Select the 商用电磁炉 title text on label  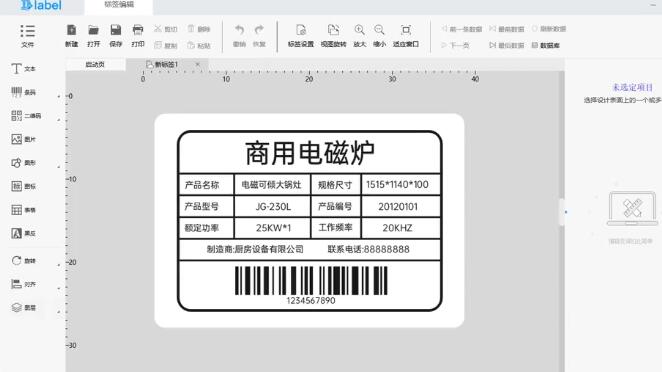(x=310, y=153)
